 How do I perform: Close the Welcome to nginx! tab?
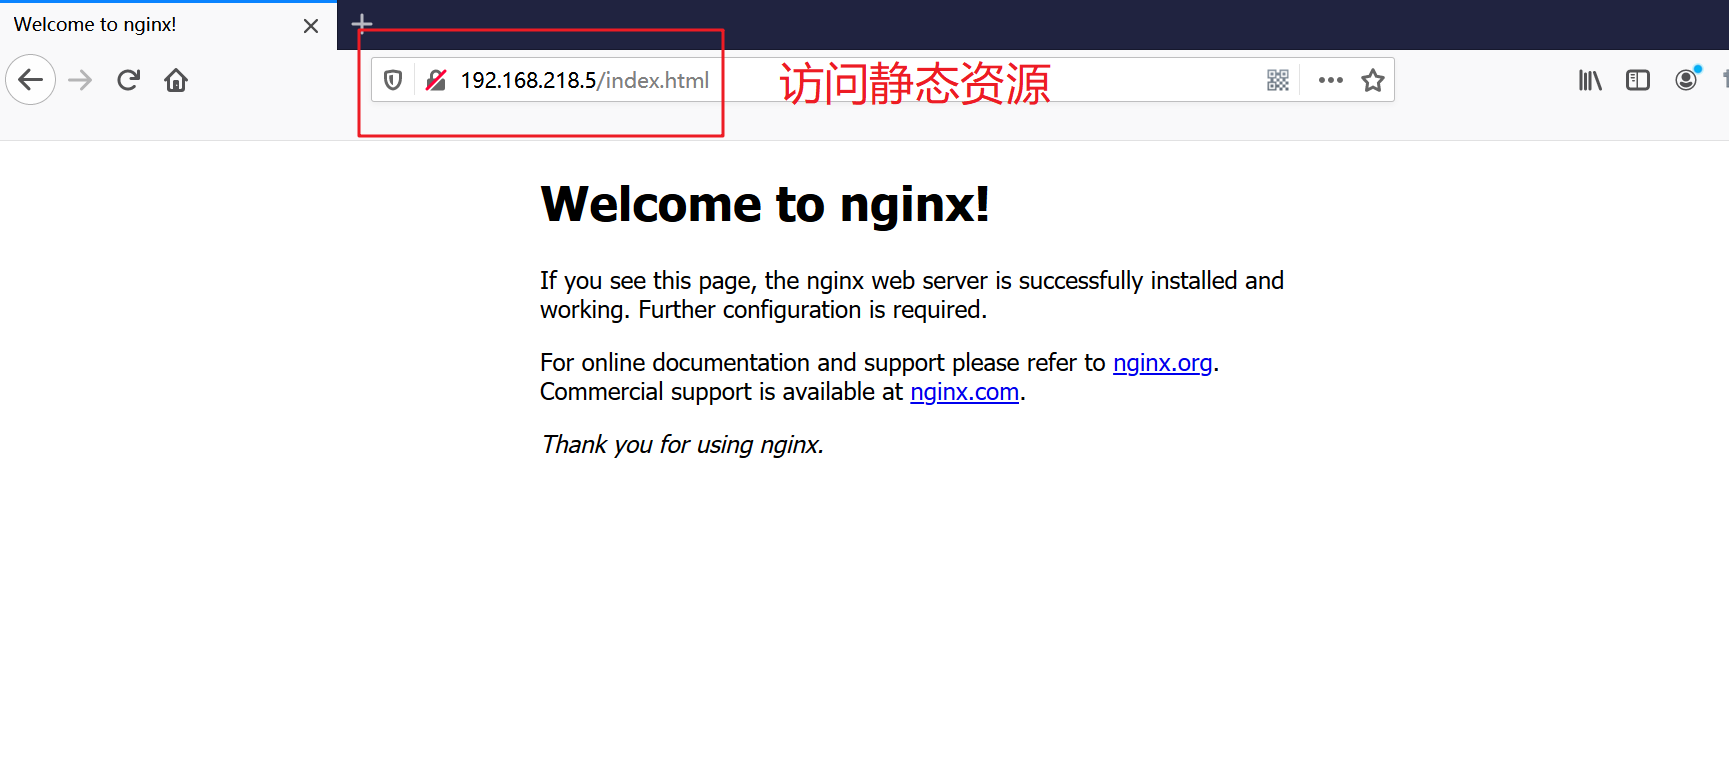click(311, 26)
